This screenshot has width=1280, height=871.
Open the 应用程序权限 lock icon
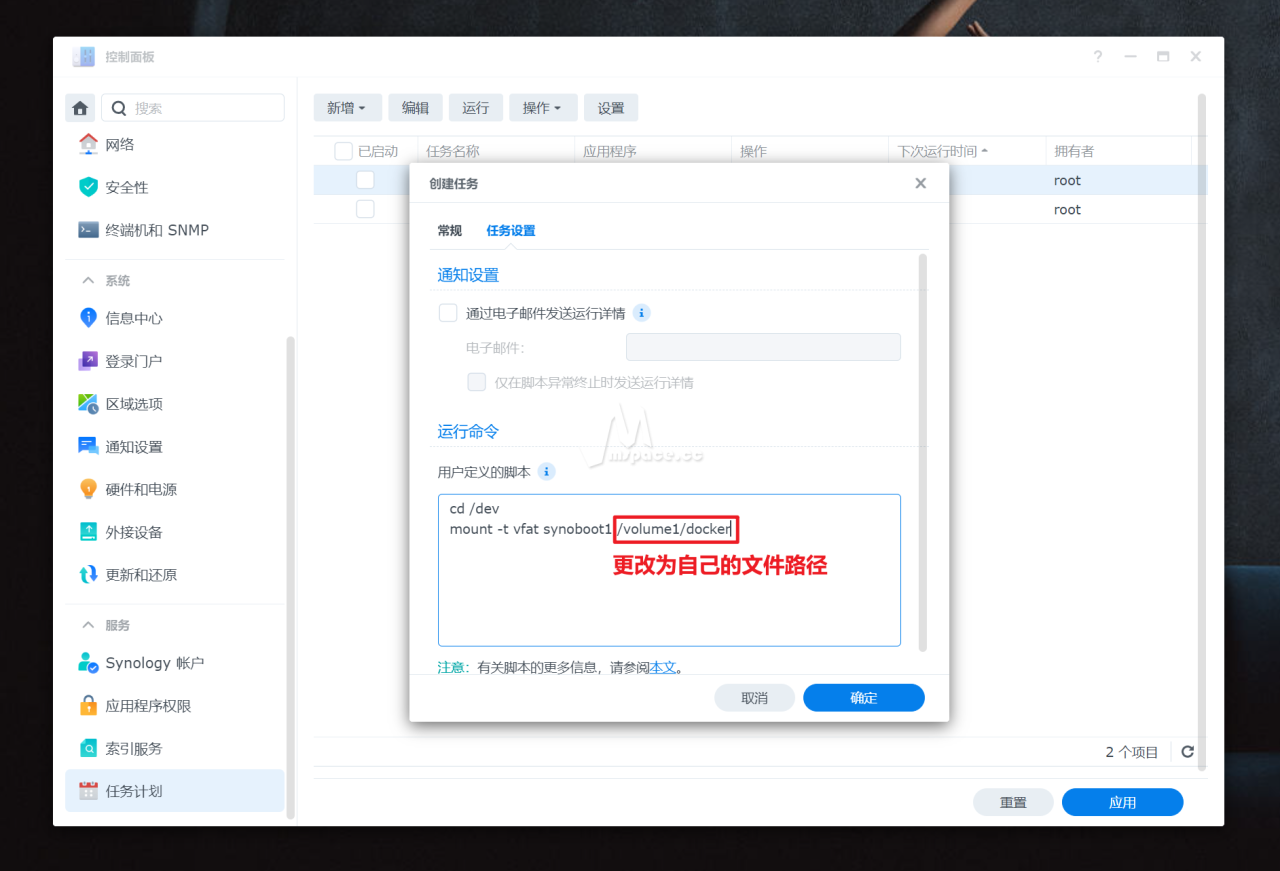pyautogui.click(x=88, y=706)
